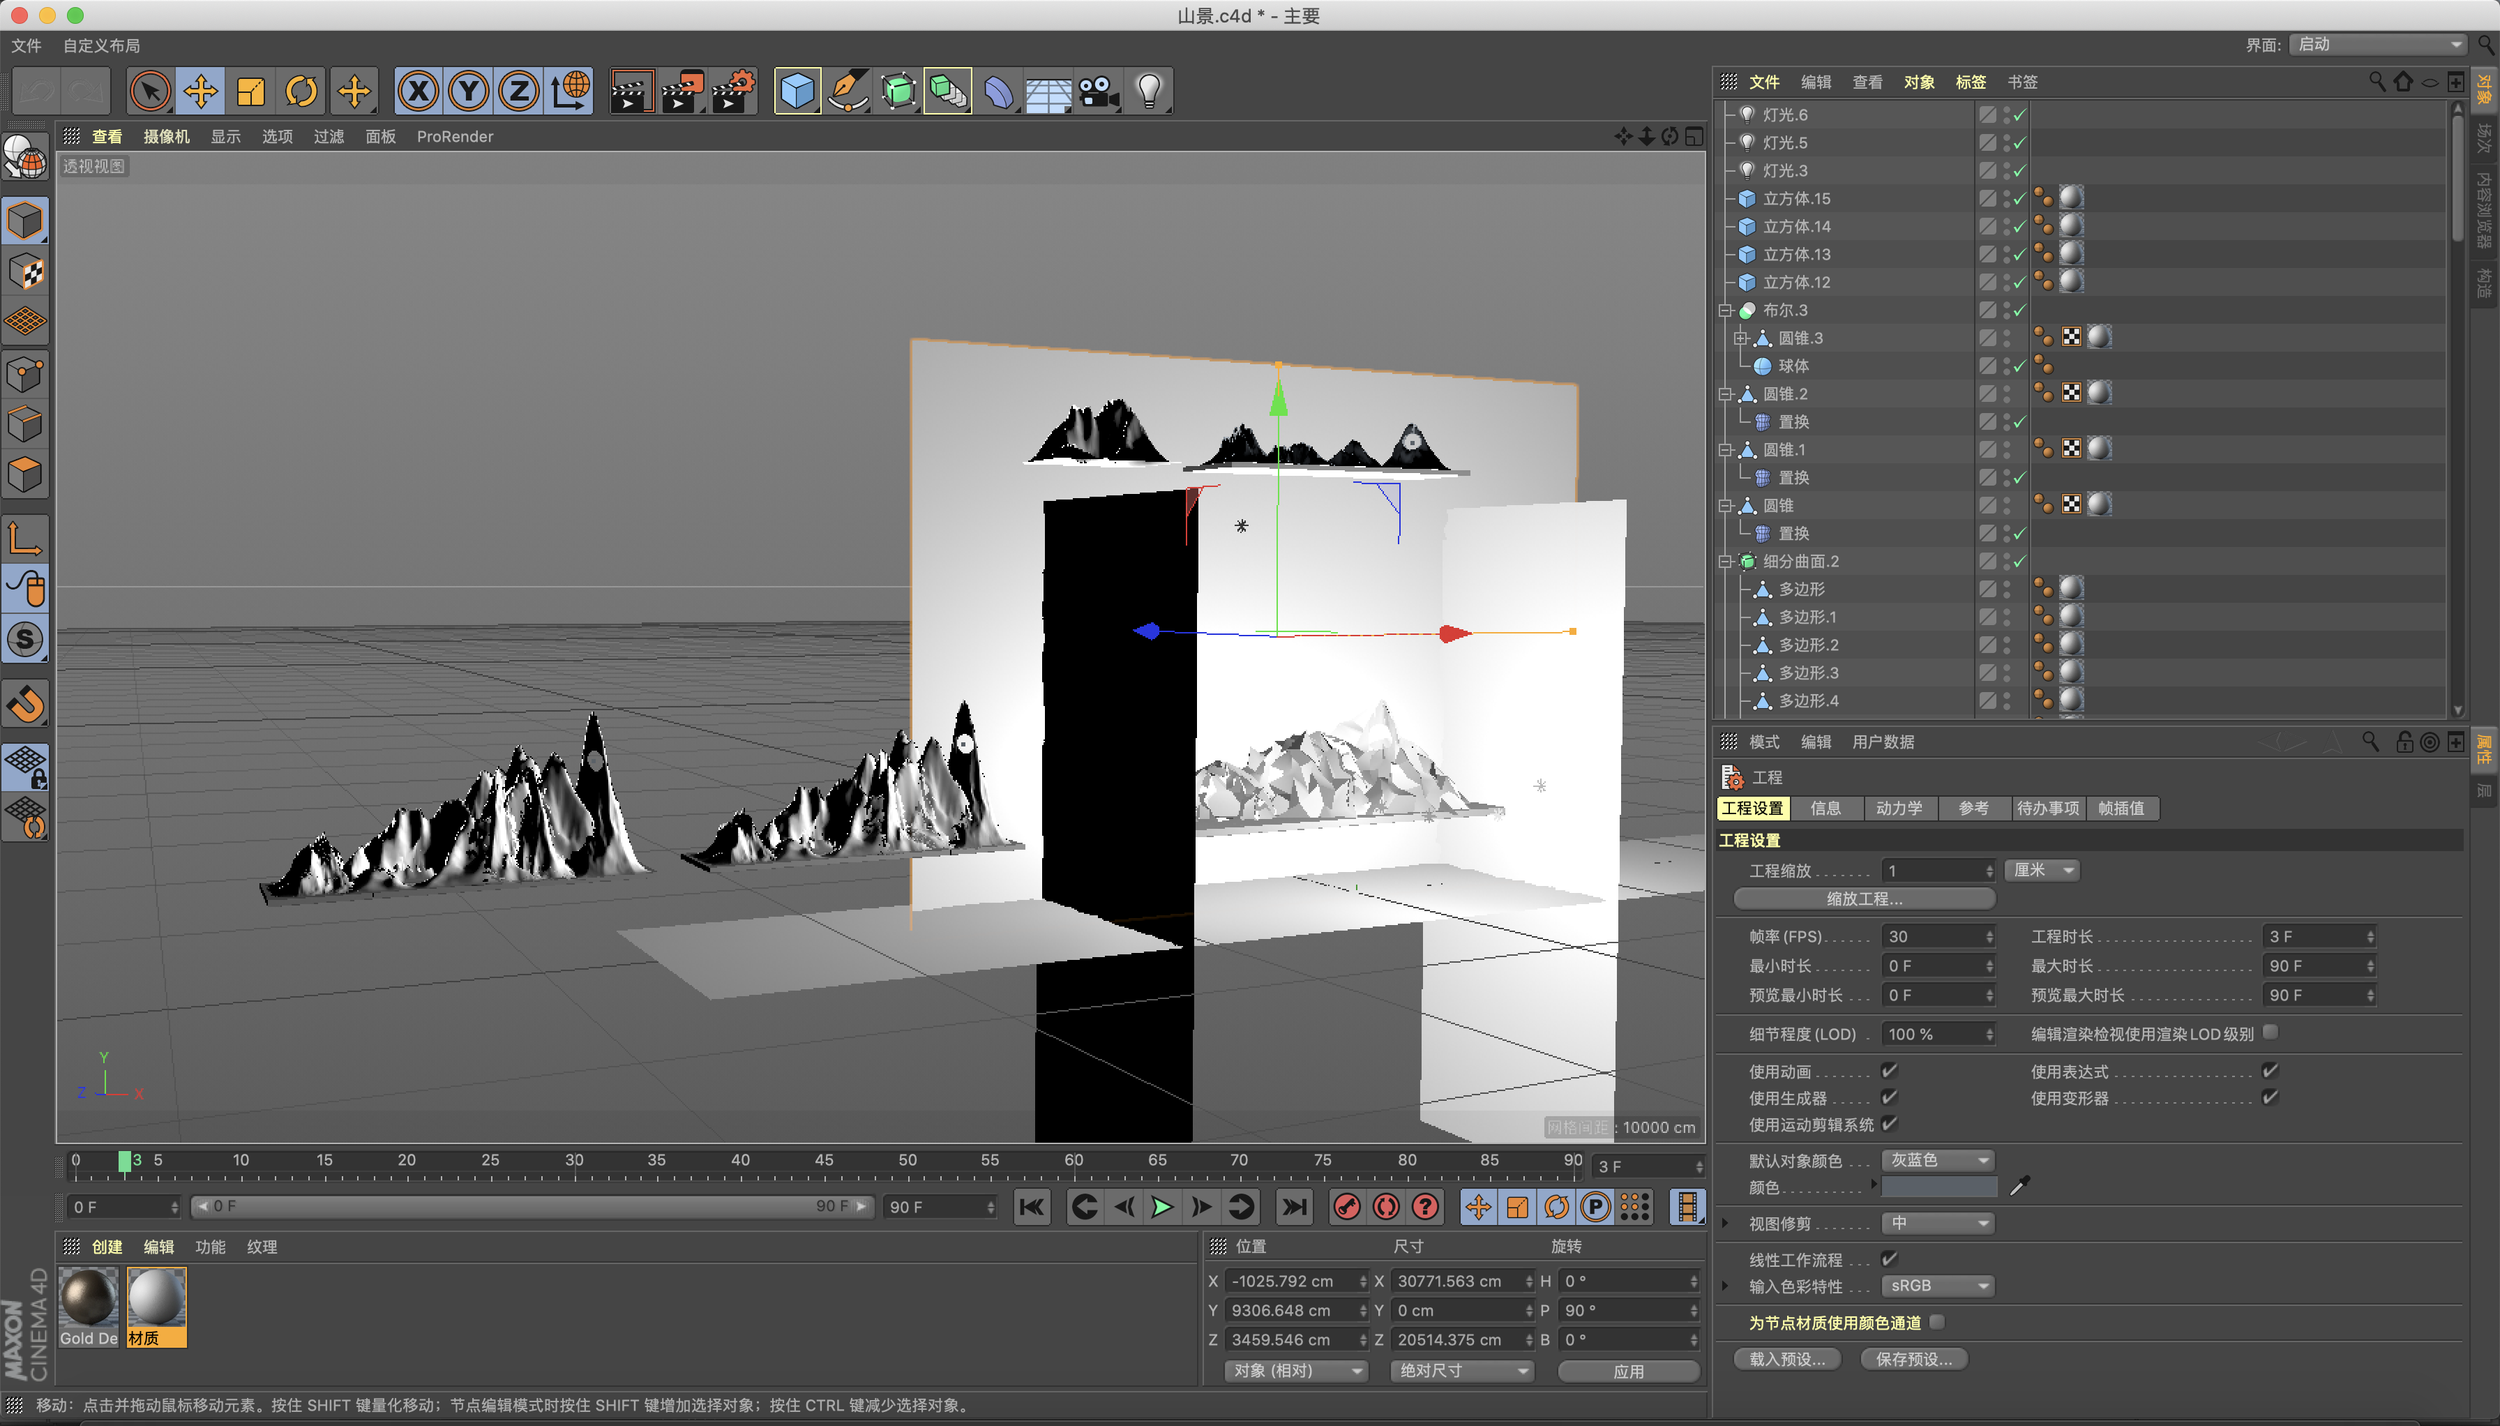The height and width of the screenshot is (1426, 2500).
Task: Open the 自定义布局 menu
Action: pos(101,46)
